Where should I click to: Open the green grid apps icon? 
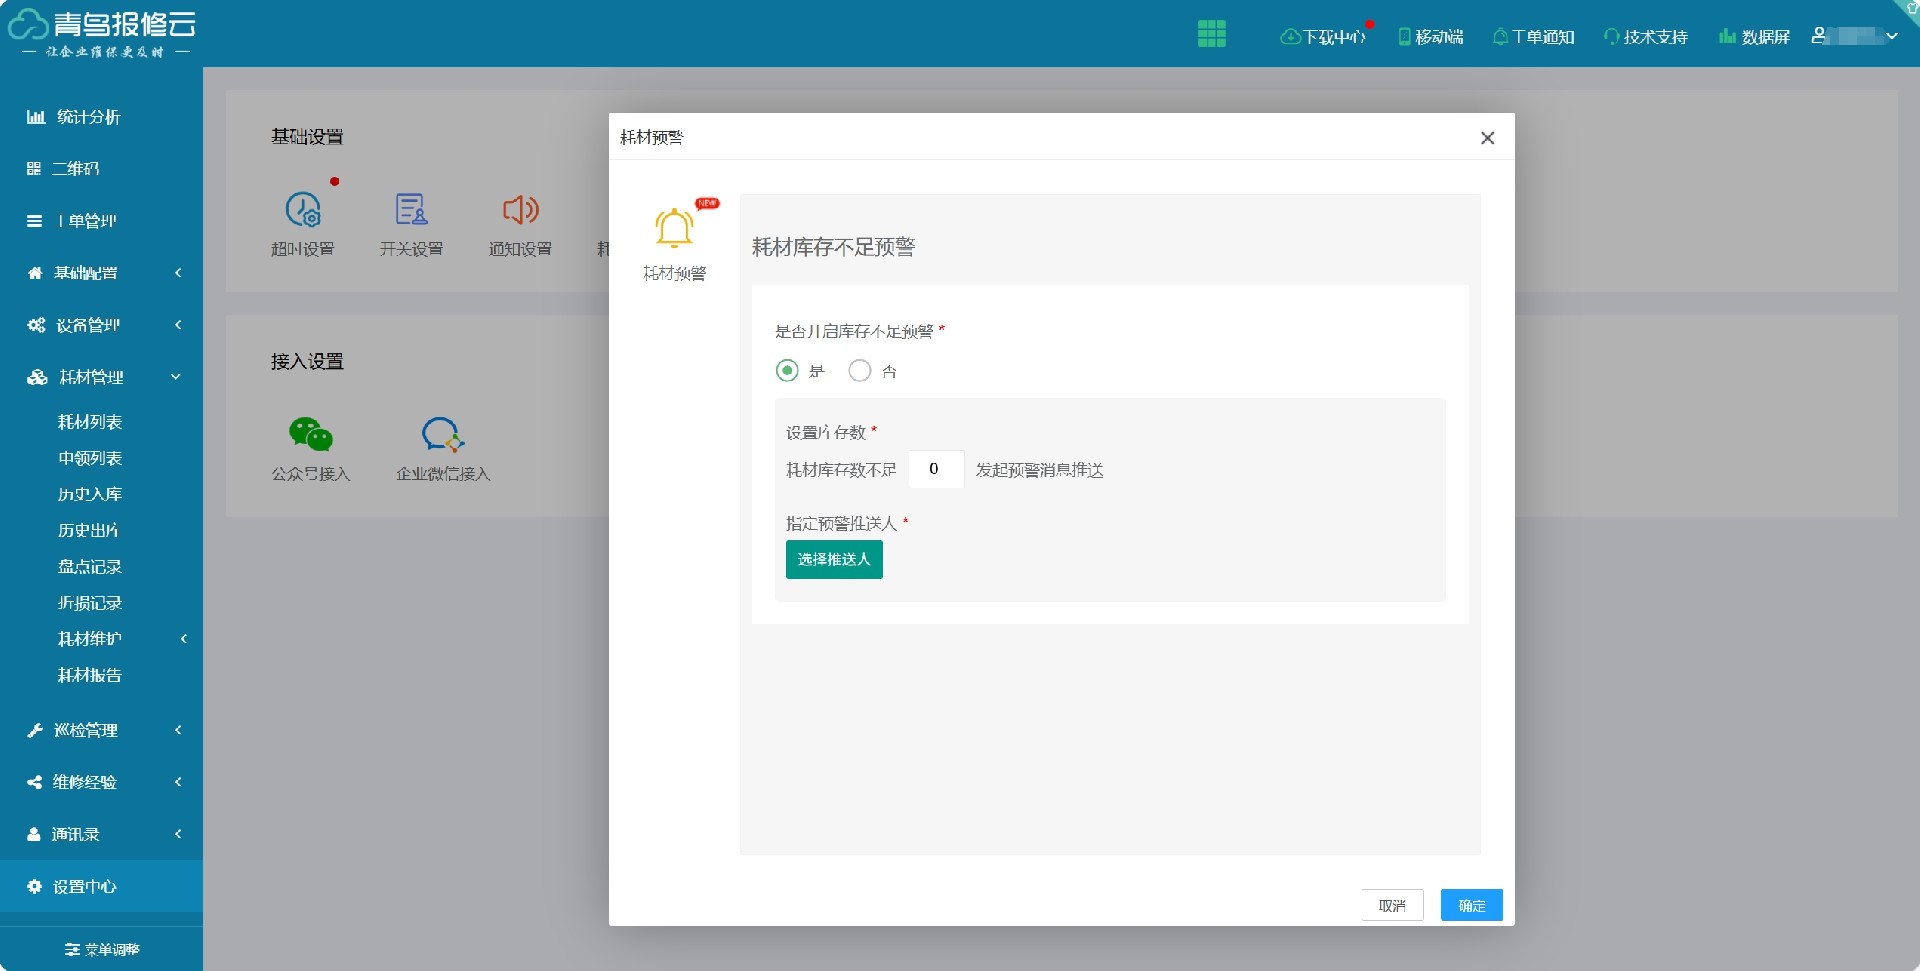1211,34
